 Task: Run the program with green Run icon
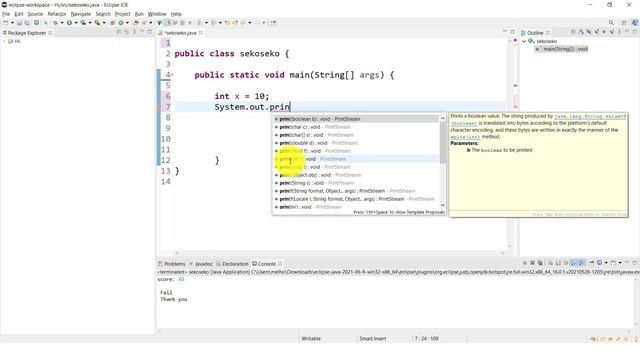69,23
